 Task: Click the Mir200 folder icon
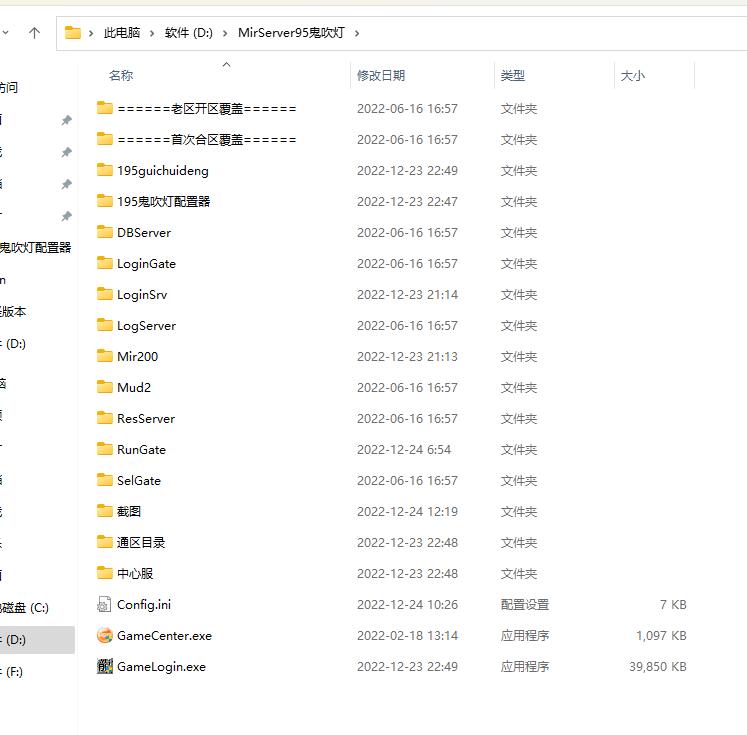pos(105,356)
